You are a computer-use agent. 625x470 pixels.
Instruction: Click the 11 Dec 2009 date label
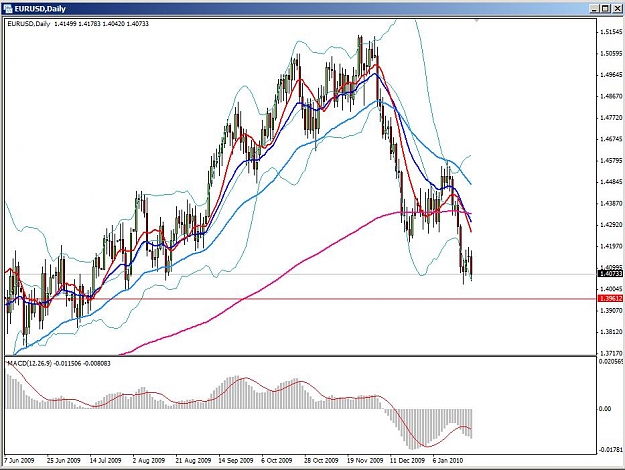click(x=408, y=460)
